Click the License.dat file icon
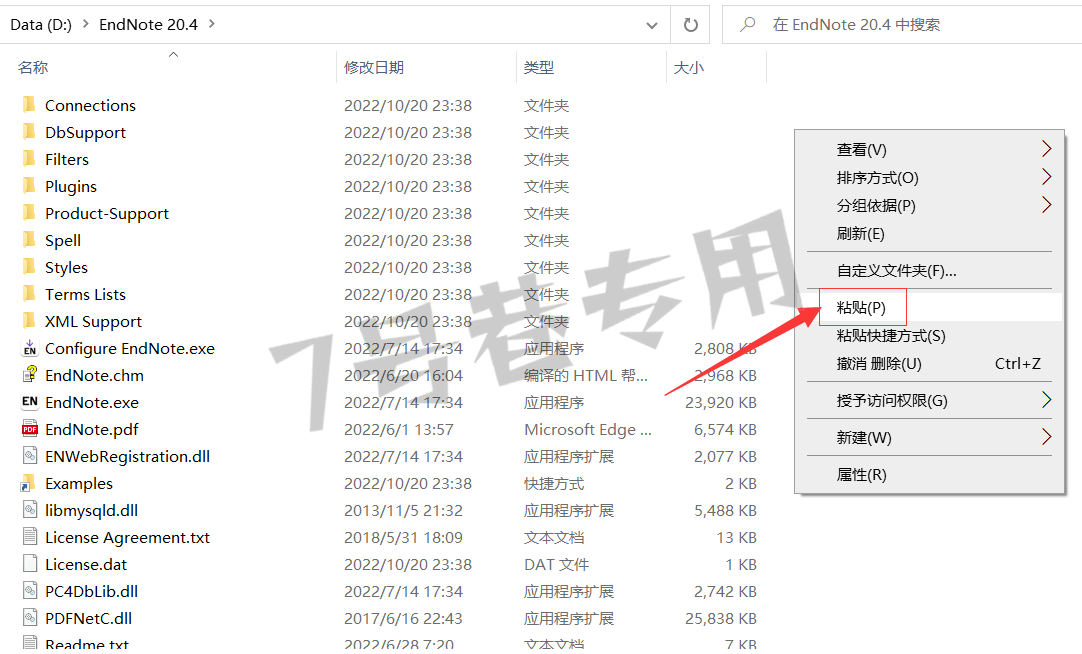The height and width of the screenshot is (654, 1082). click(30, 564)
